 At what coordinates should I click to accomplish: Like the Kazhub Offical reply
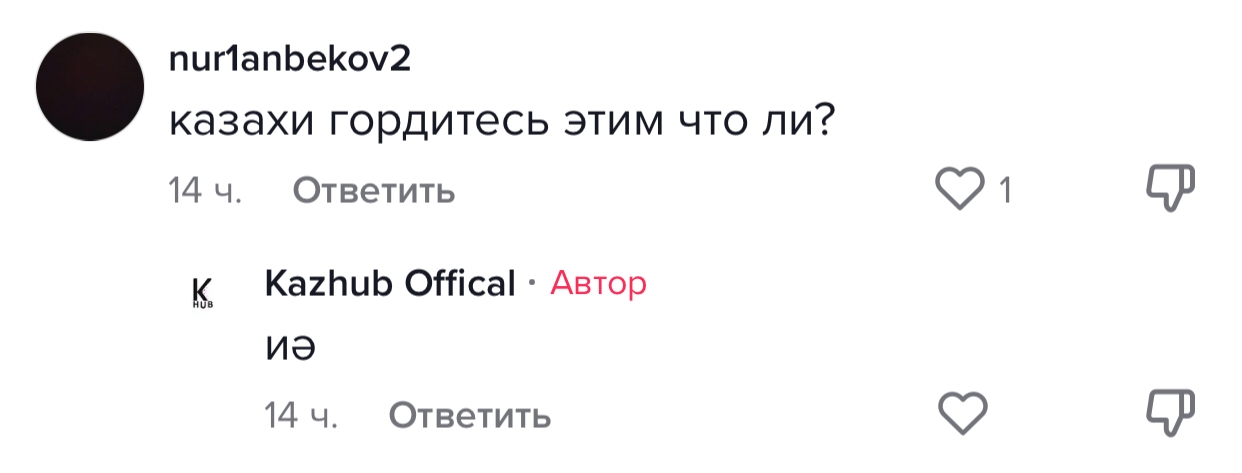964,412
